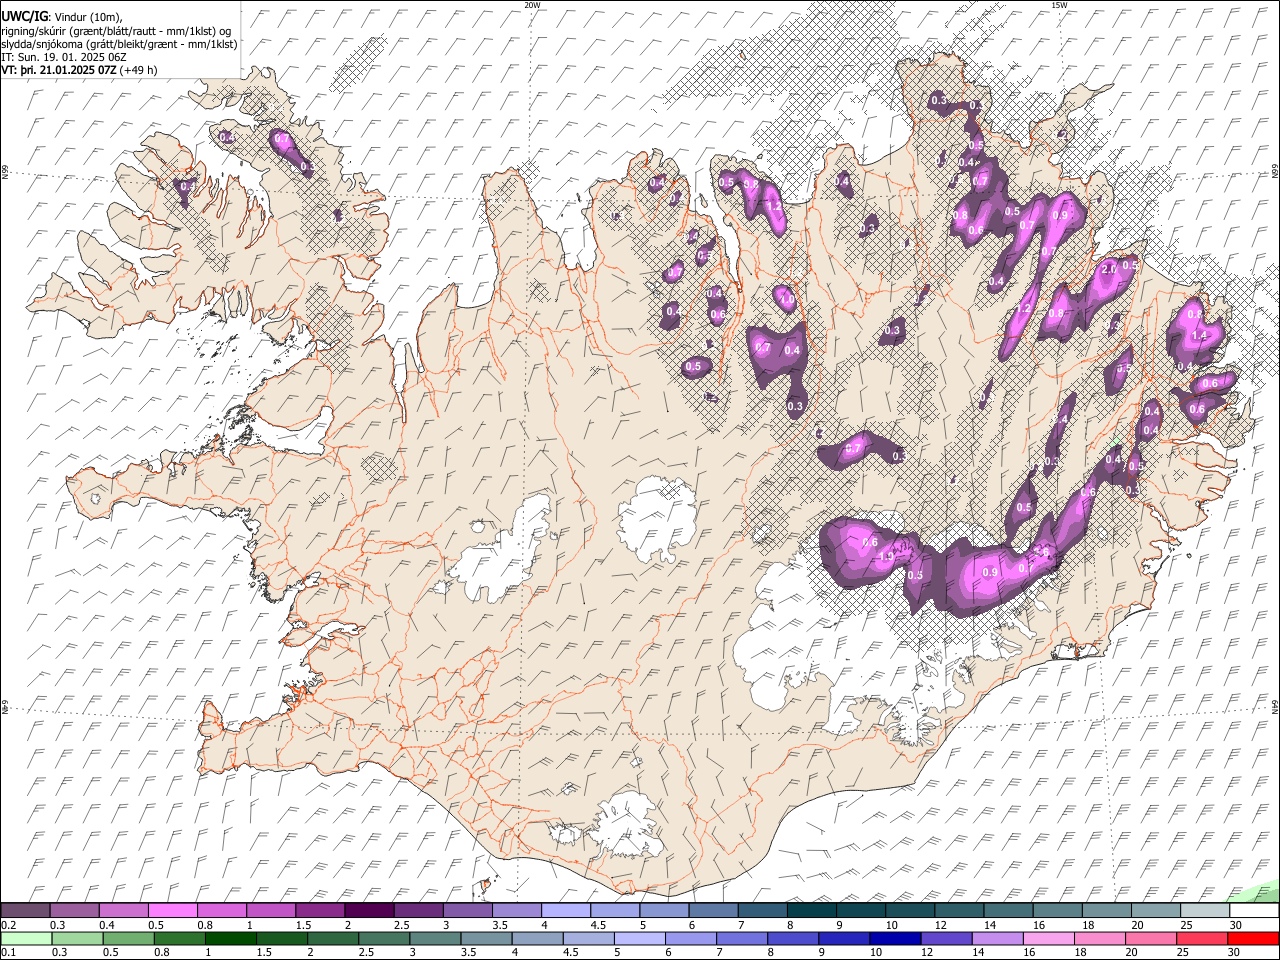
Task: Click the 0.2 swatch in upper snow legend
Action: (25, 911)
